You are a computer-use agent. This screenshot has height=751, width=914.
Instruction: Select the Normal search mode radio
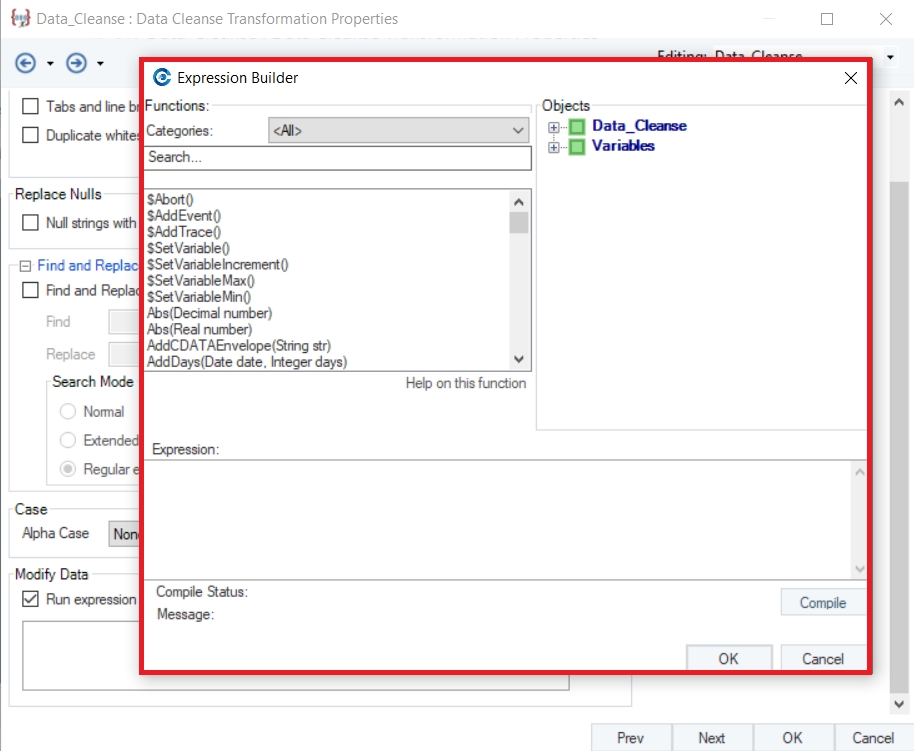pos(68,411)
